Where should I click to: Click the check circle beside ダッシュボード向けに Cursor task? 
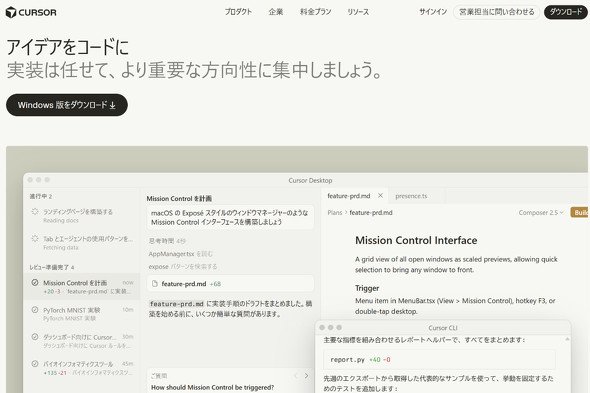(35, 337)
